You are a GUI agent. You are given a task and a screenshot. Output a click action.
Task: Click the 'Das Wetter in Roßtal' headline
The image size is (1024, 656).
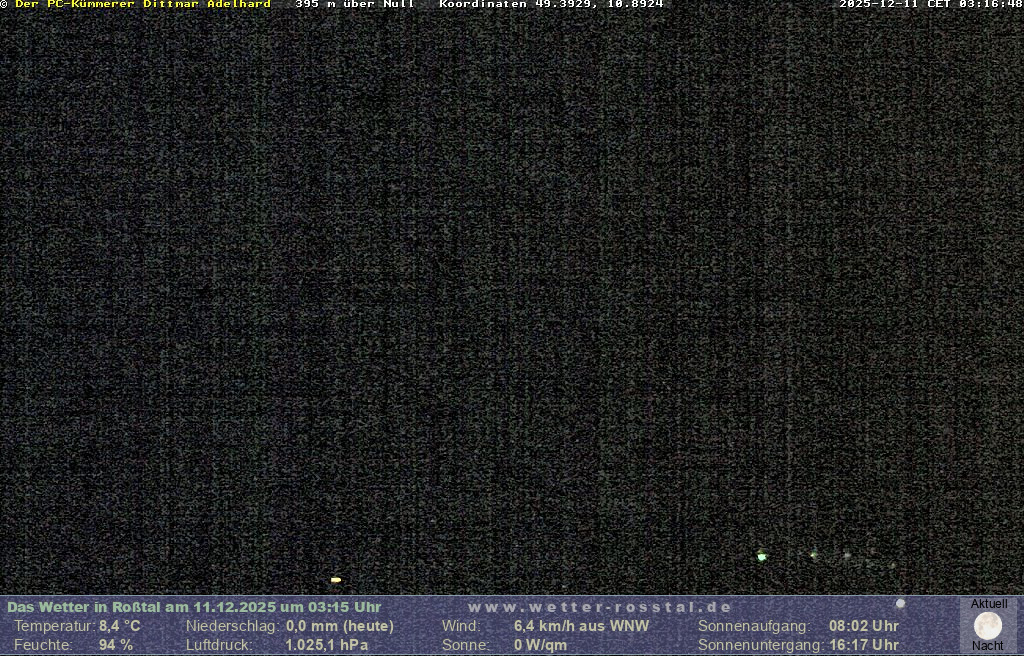pos(194,607)
